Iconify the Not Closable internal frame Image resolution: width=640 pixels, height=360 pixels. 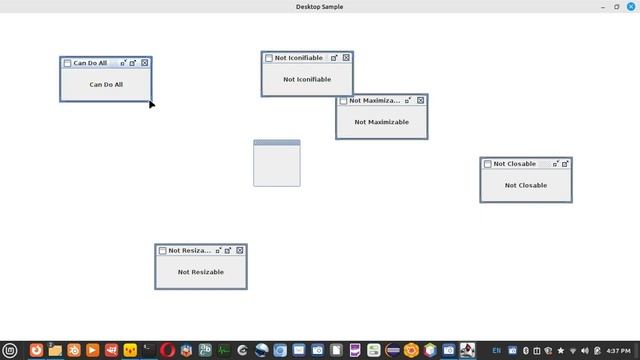[x=555, y=164]
